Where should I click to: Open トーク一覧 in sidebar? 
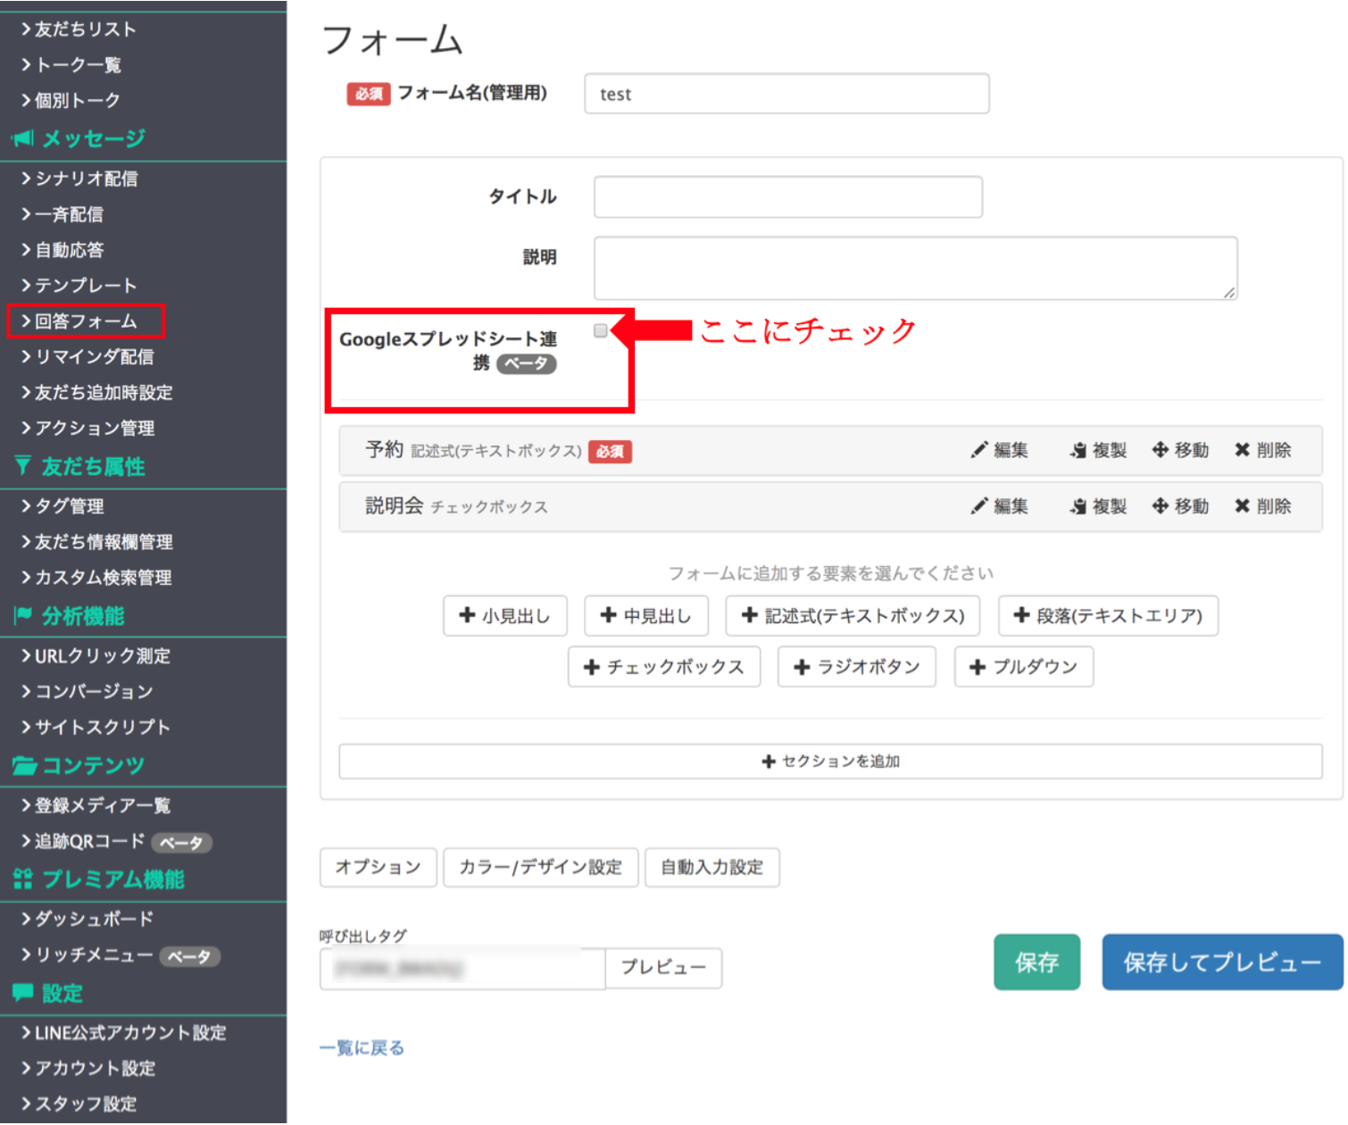click(78, 65)
